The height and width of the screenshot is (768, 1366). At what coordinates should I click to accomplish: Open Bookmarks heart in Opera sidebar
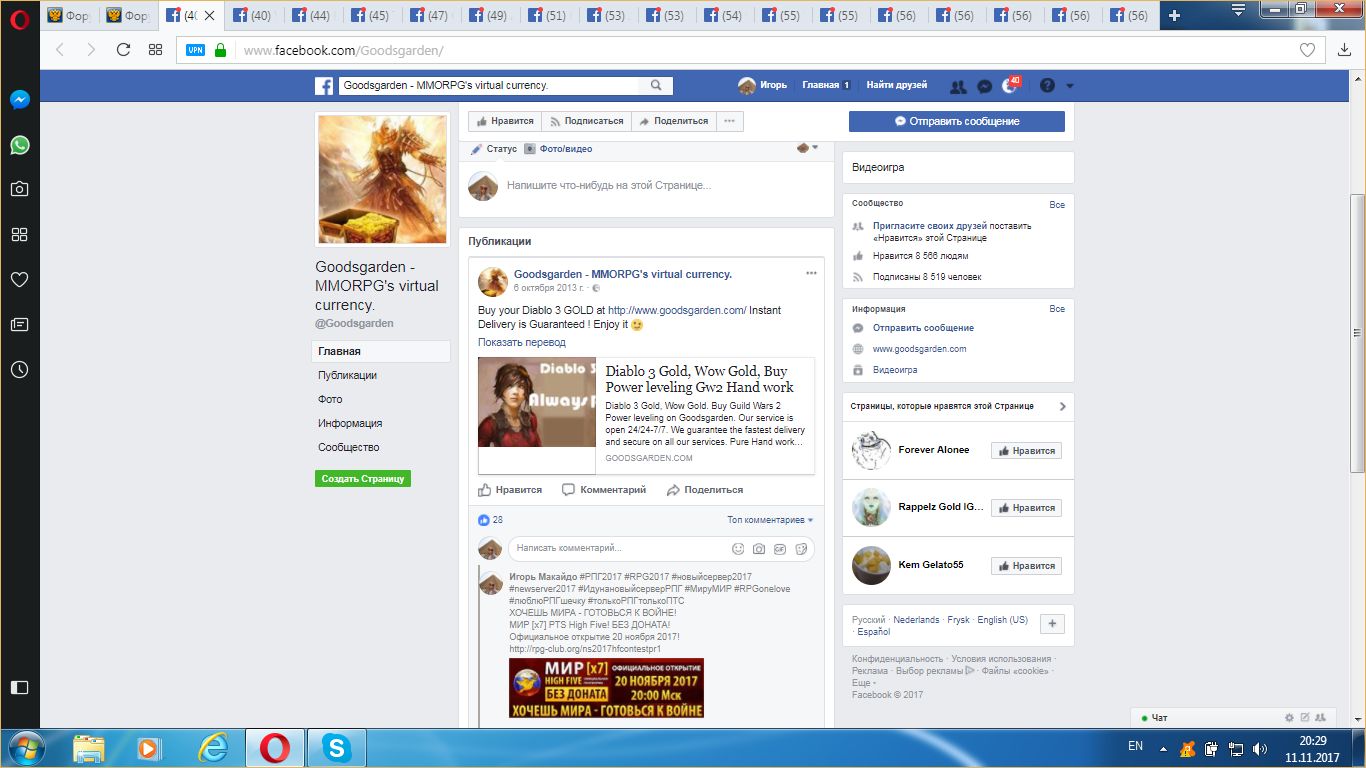(x=19, y=279)
